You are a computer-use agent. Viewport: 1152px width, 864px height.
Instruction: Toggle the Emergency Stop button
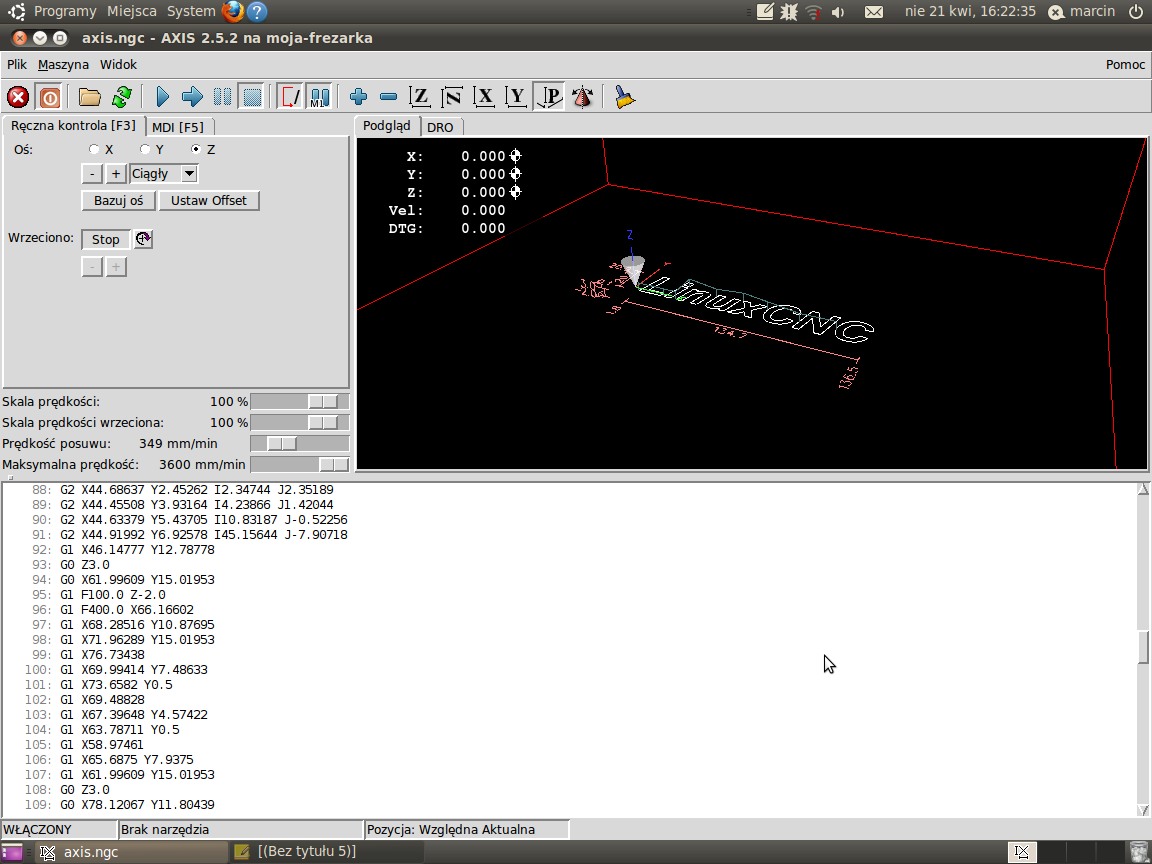pyautogui.click(x=18, y=97)
